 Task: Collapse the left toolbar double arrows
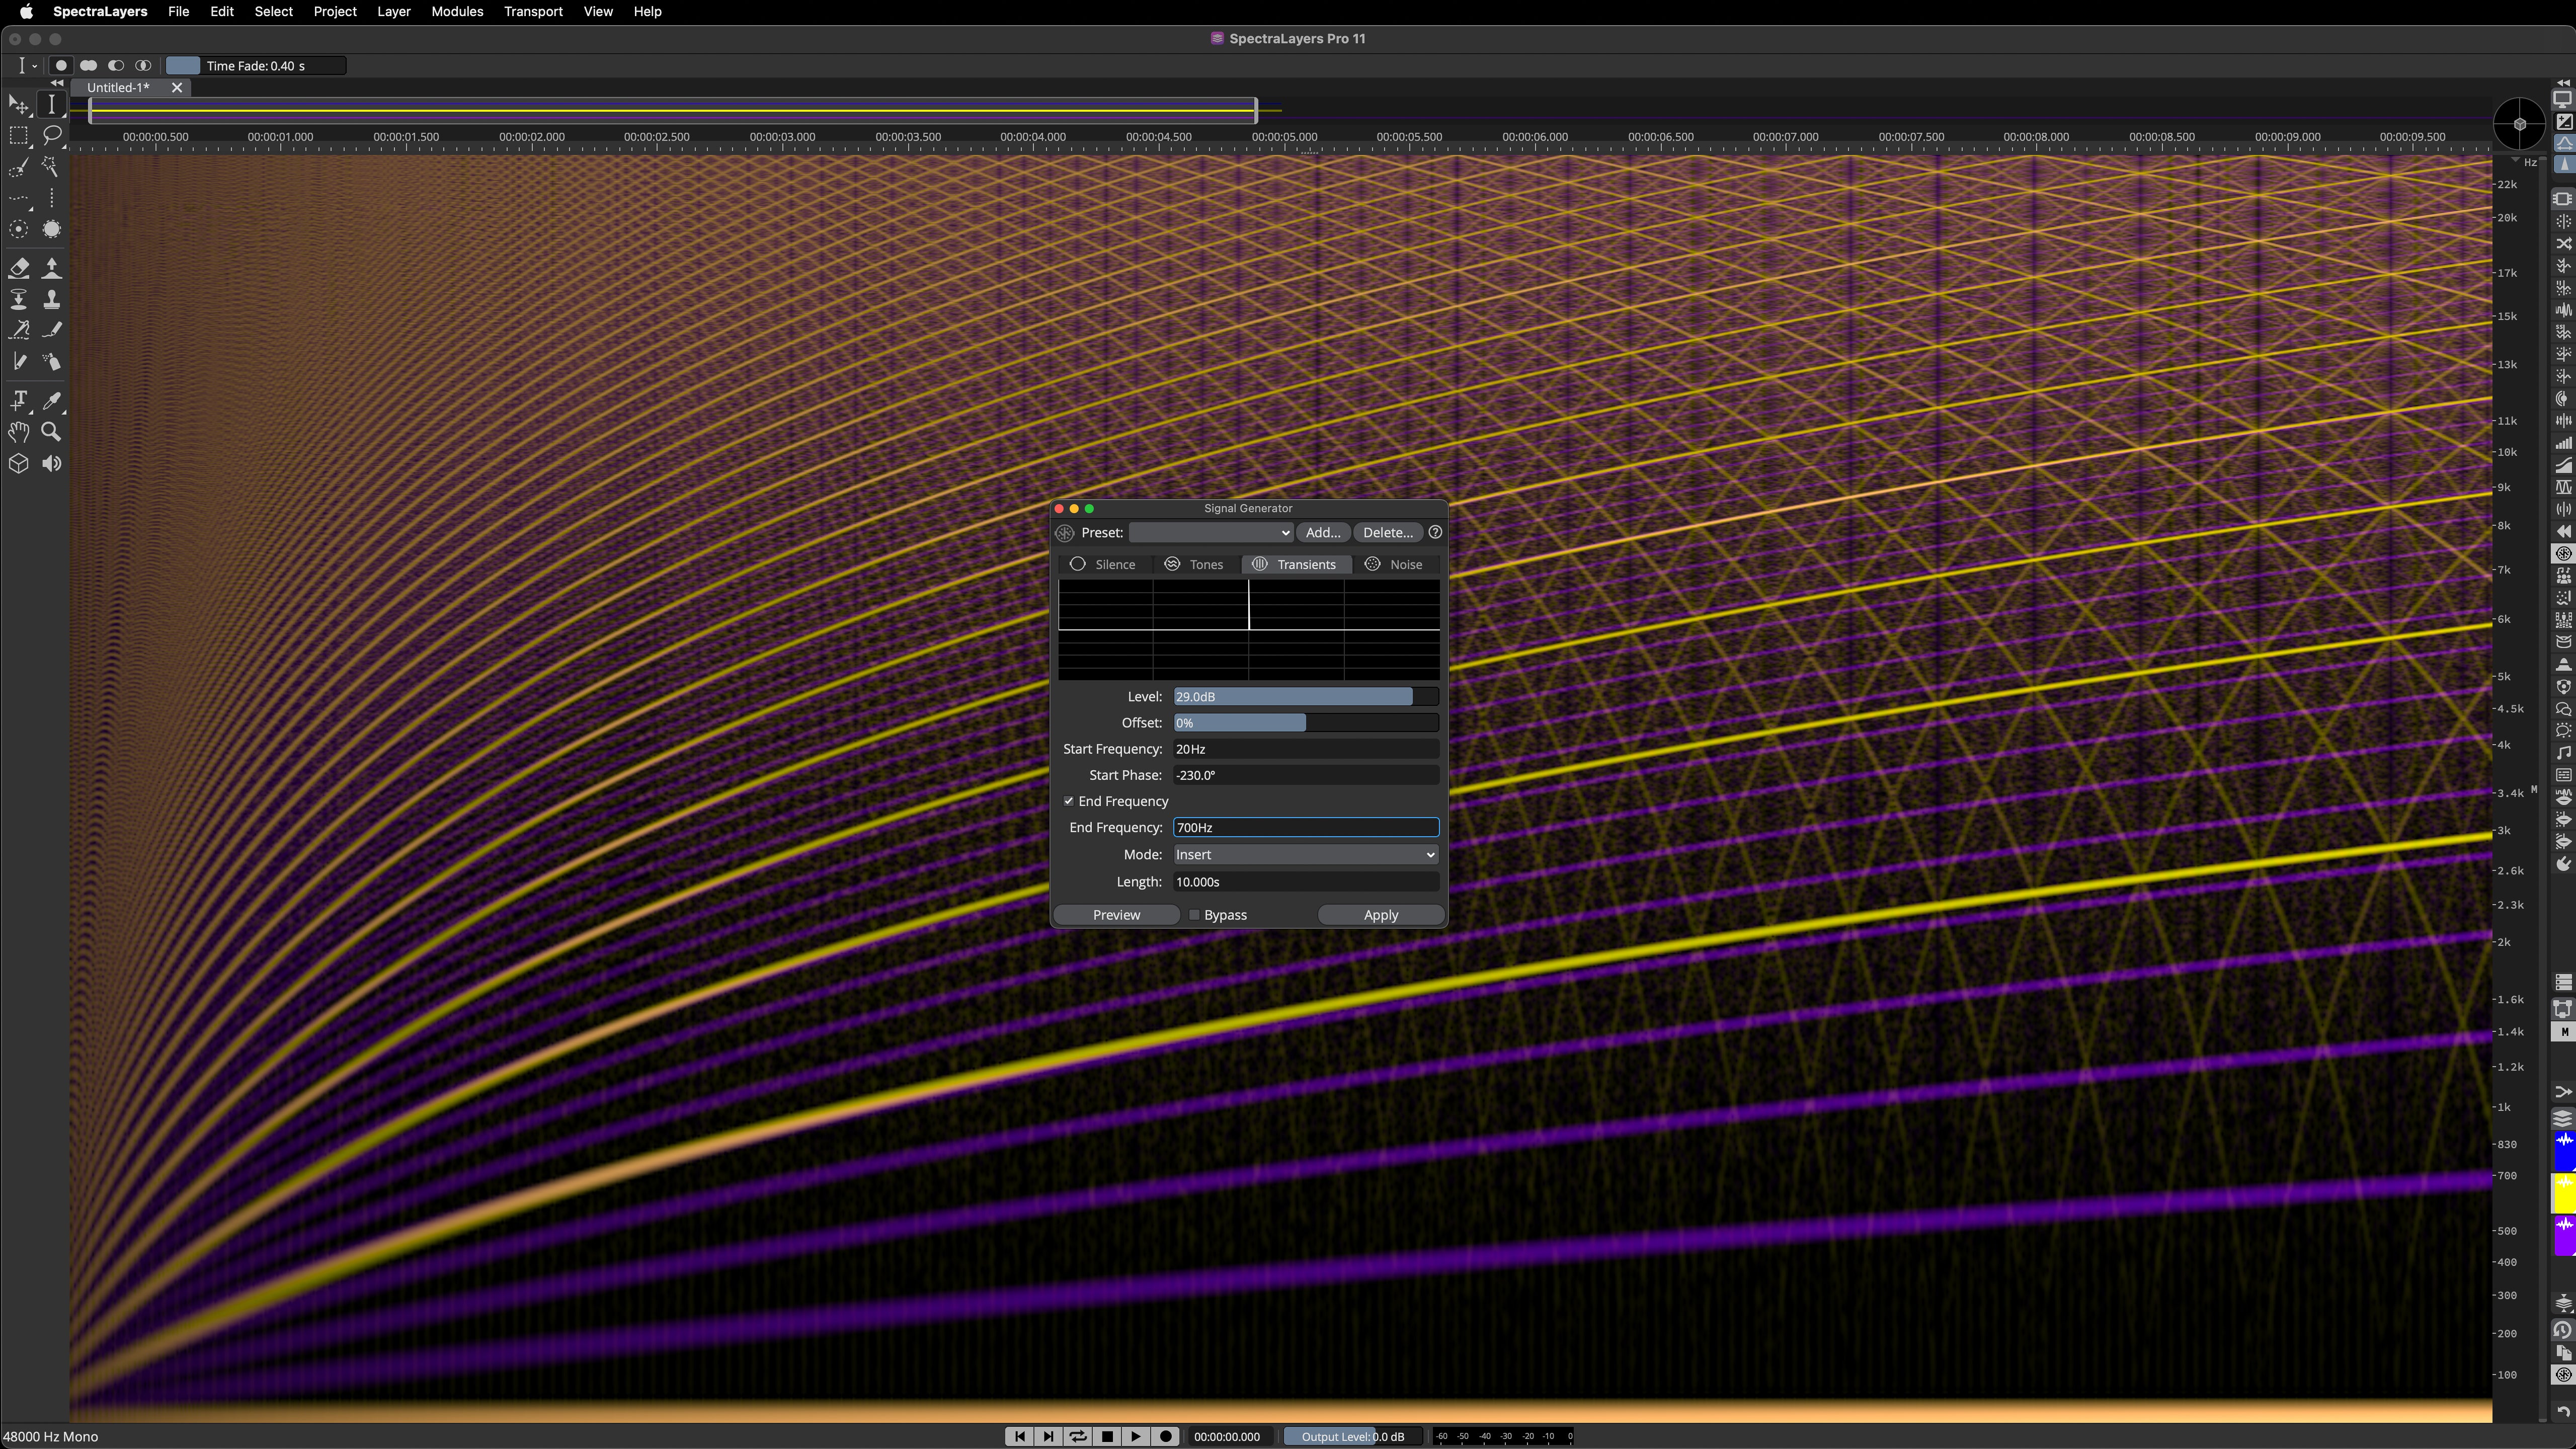(x=57, y=84)
